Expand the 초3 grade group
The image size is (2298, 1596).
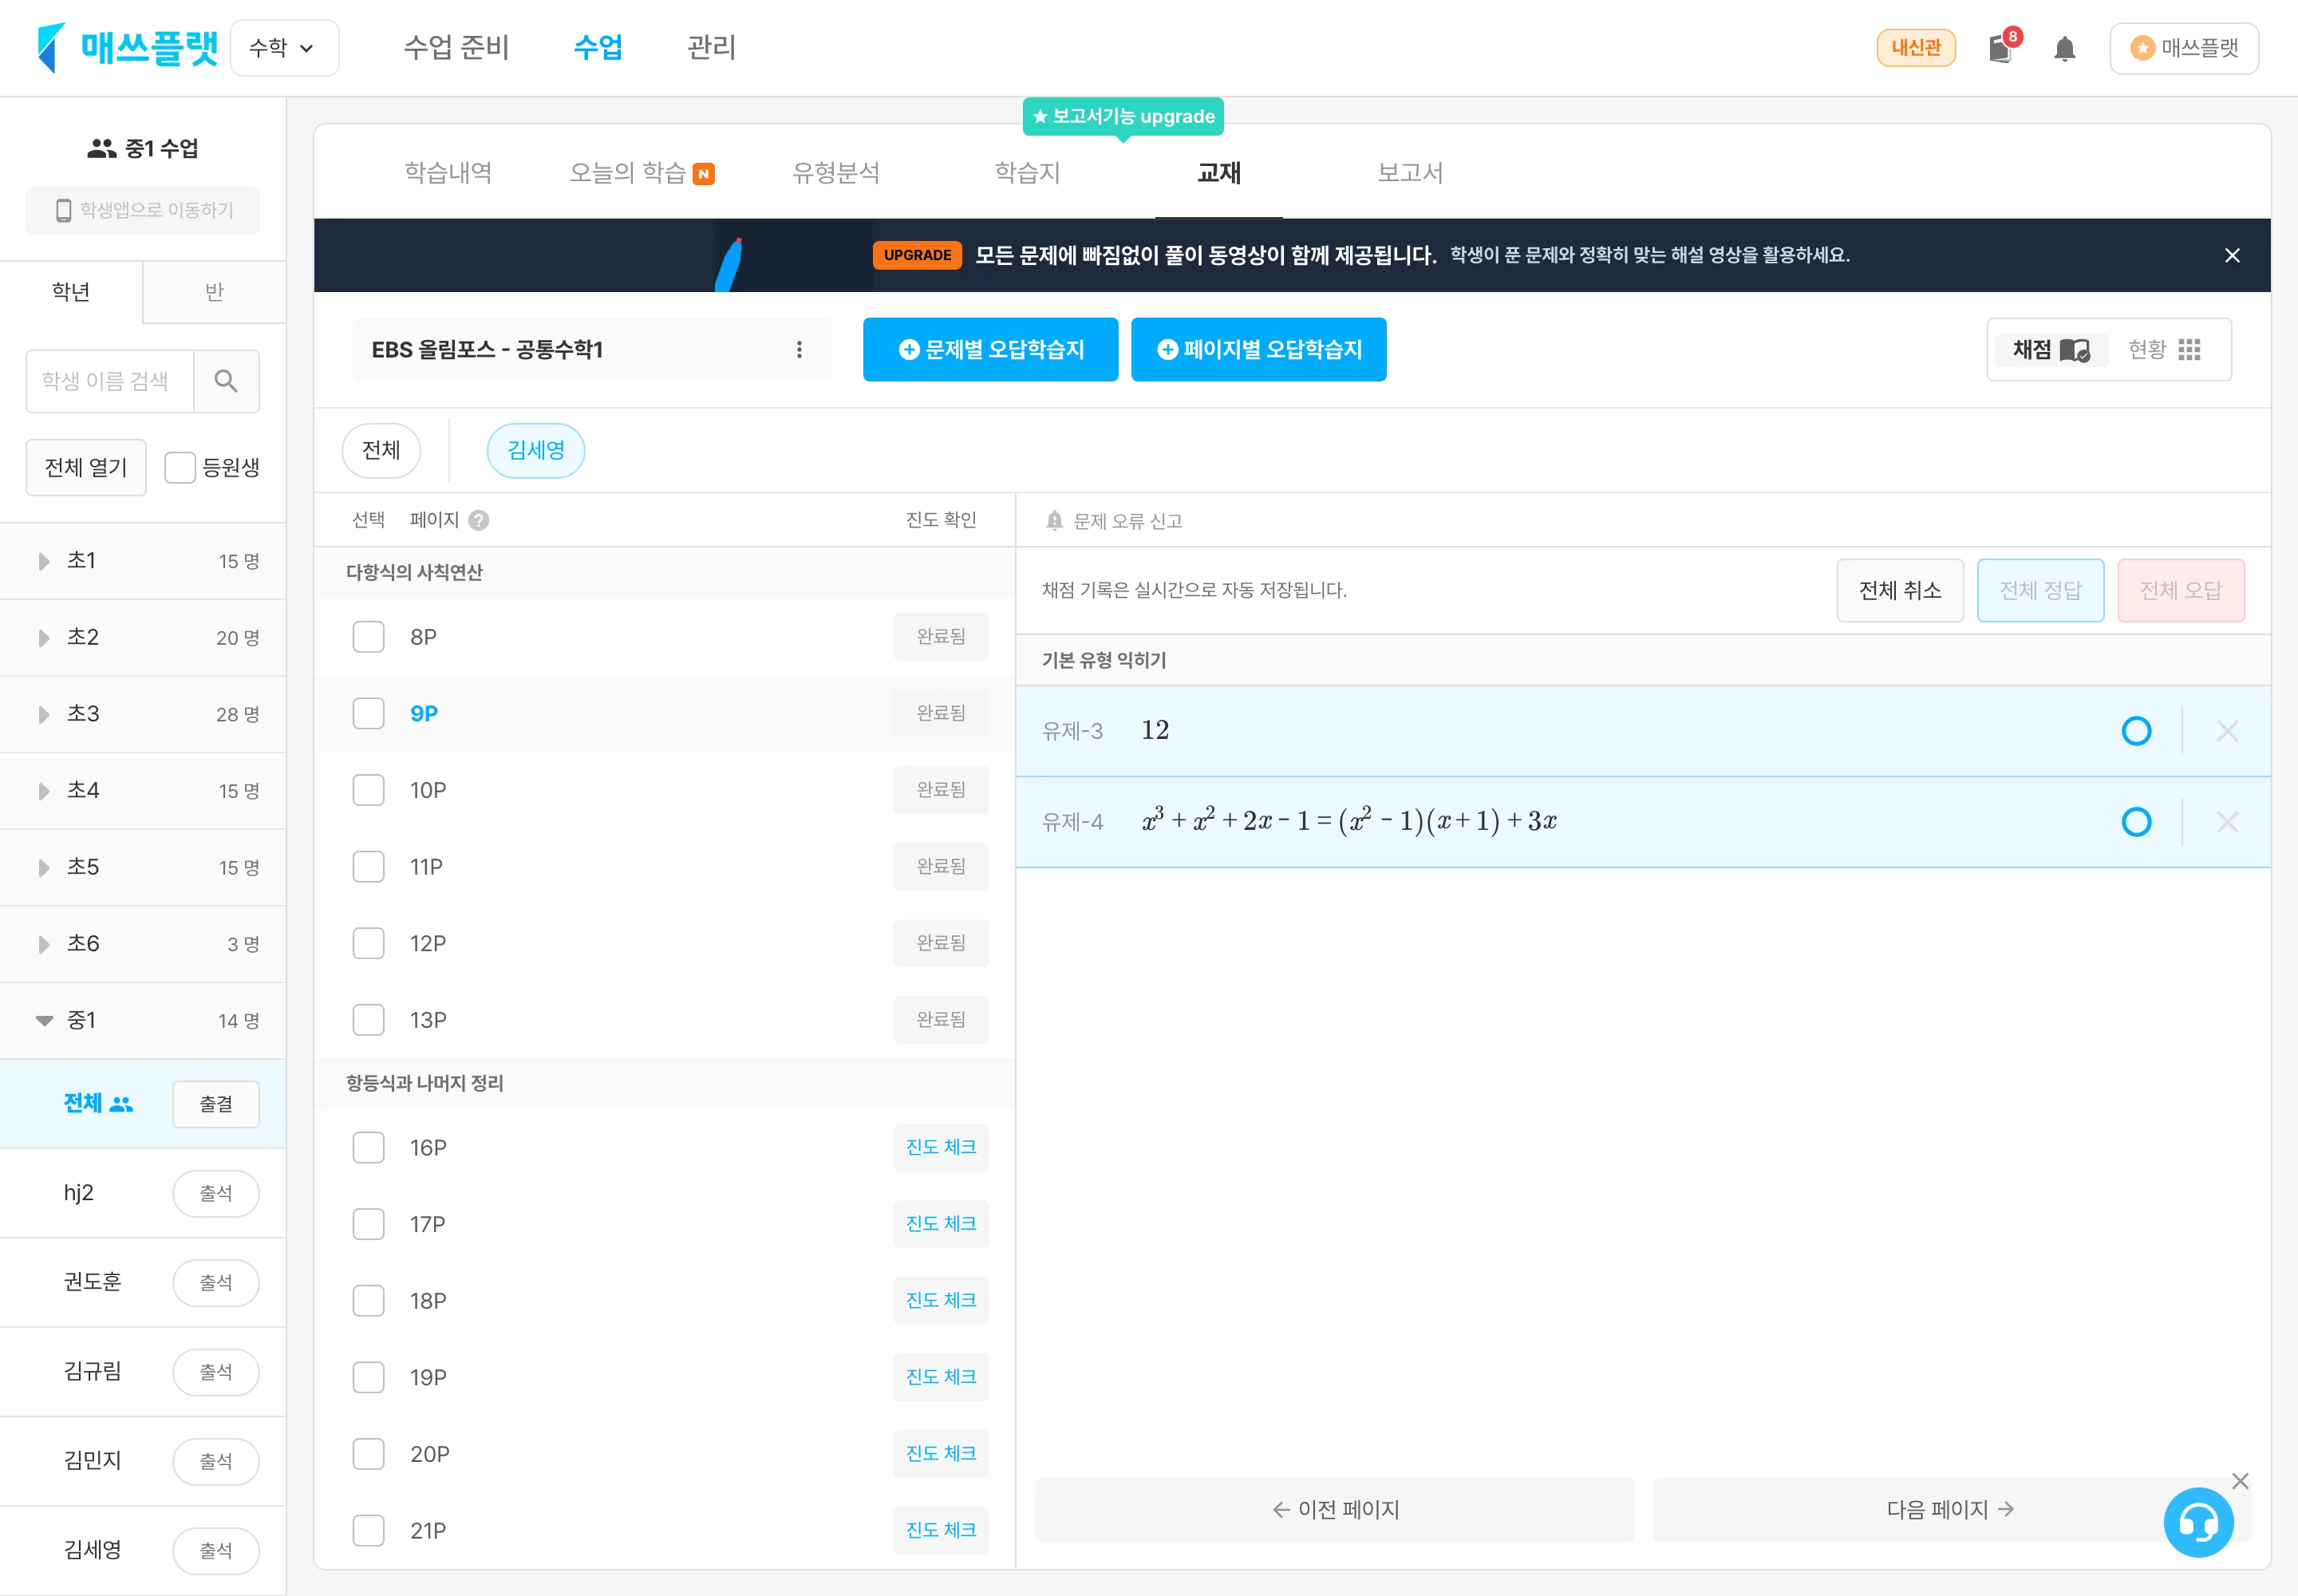[x=143, y=714]
